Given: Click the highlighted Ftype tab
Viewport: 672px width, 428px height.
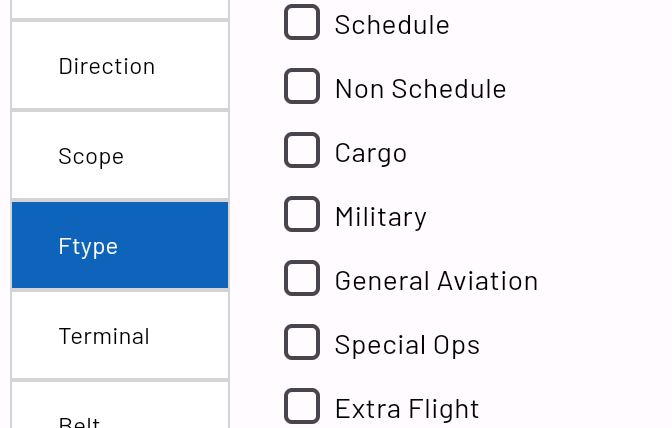Looking at the screenshot, I should click(120, 245).
